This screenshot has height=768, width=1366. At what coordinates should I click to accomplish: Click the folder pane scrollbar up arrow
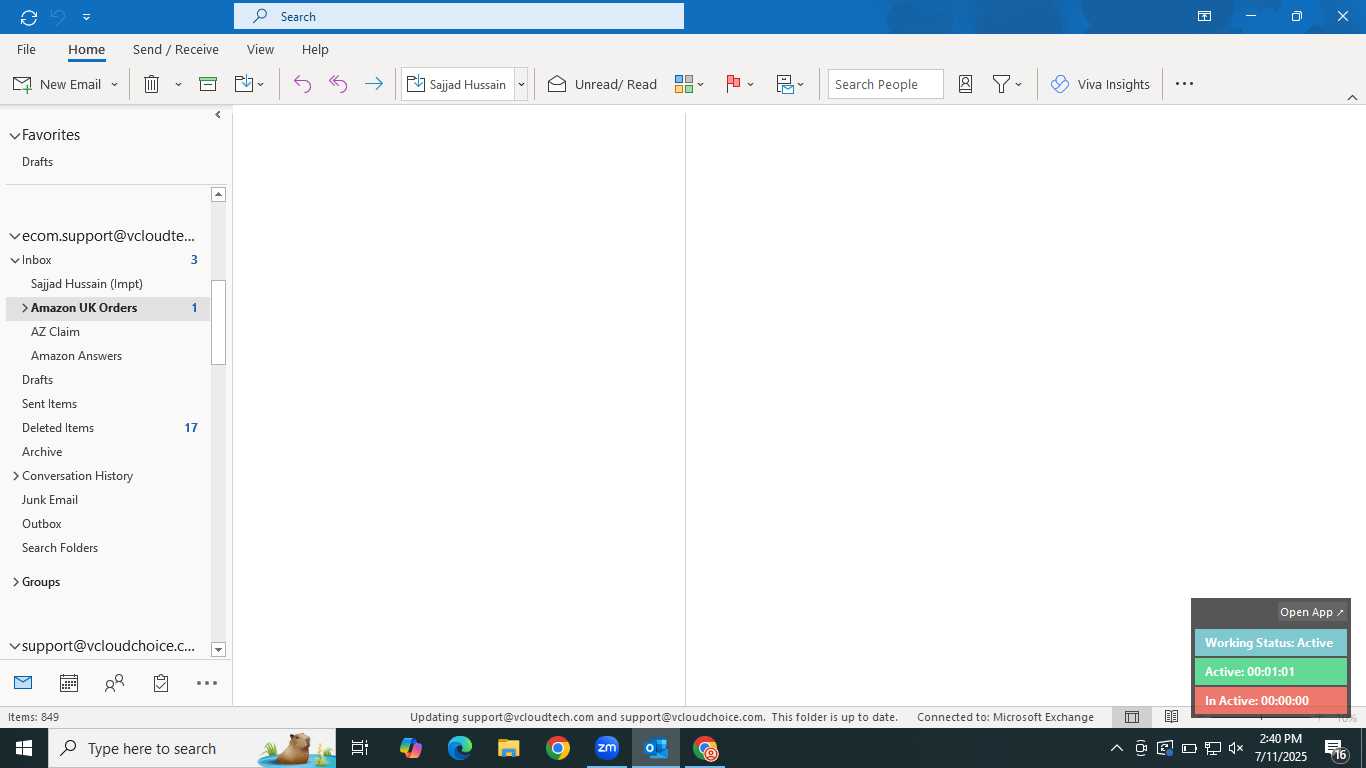[218, 195]
